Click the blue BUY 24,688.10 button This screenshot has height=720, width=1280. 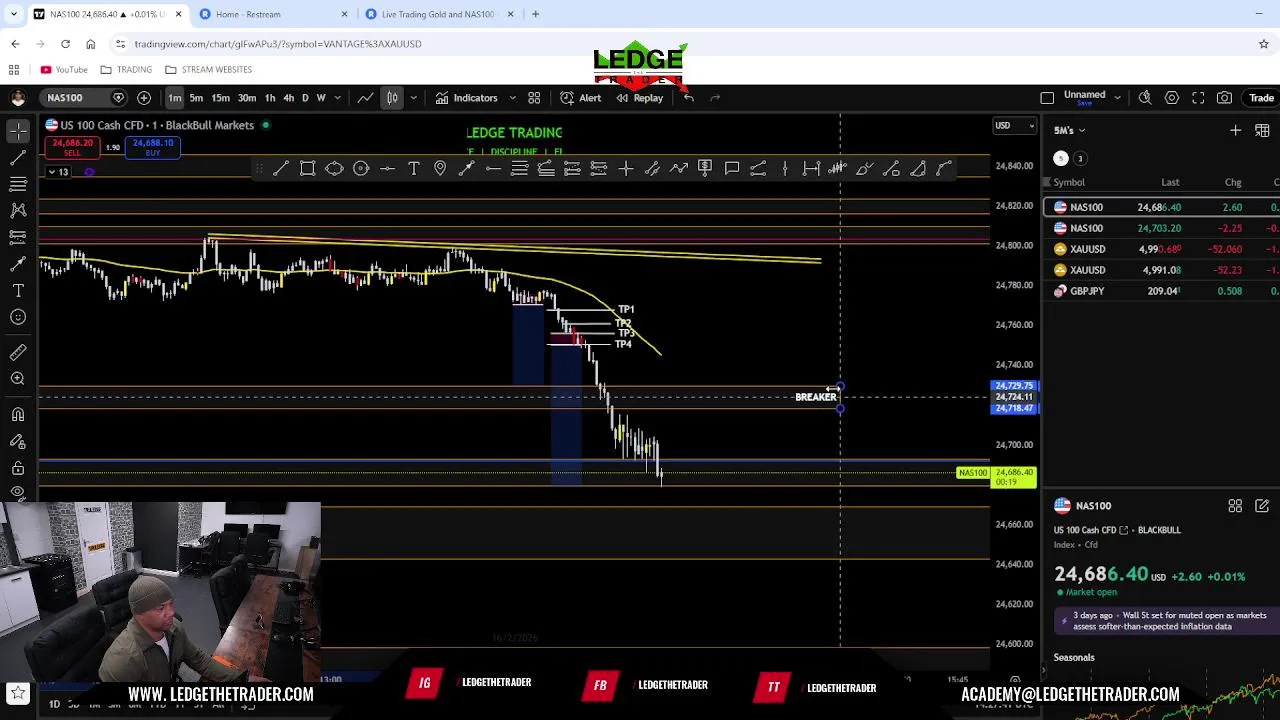[152, 147]
